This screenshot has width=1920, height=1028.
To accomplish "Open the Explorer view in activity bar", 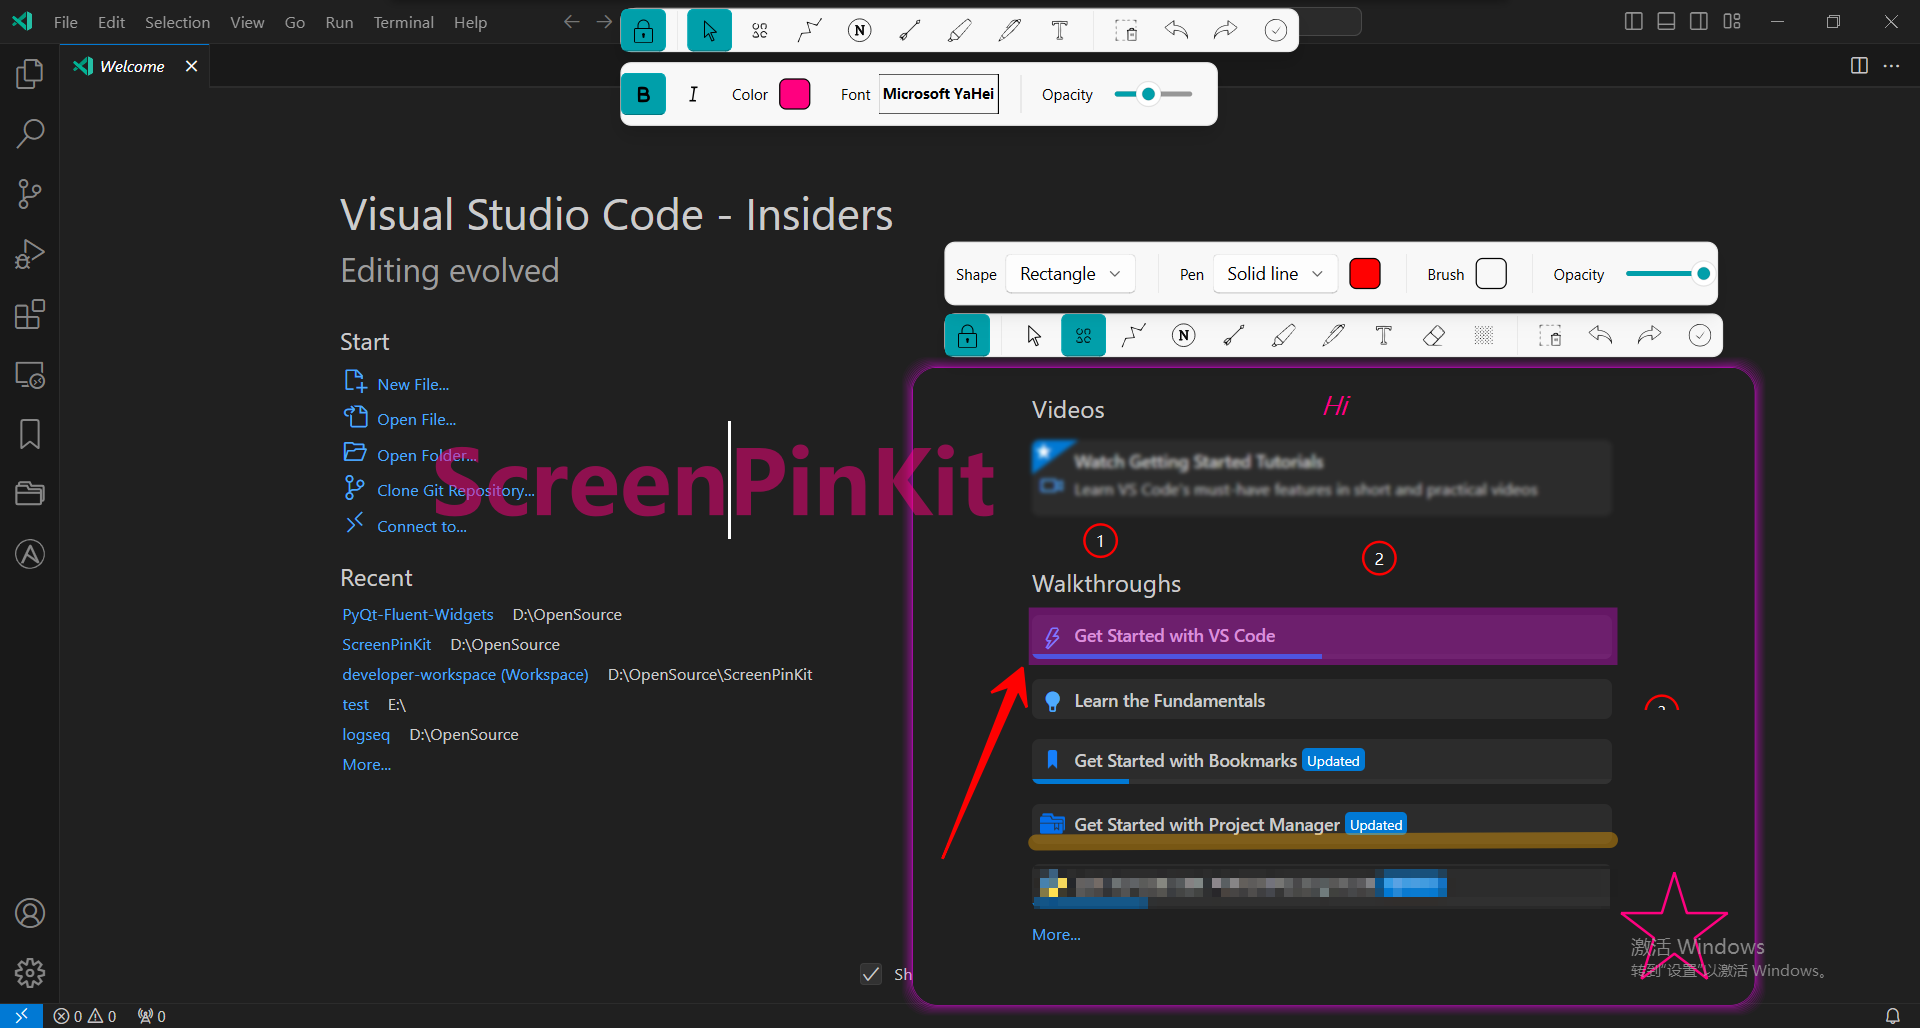I will [x=30, y=74].
